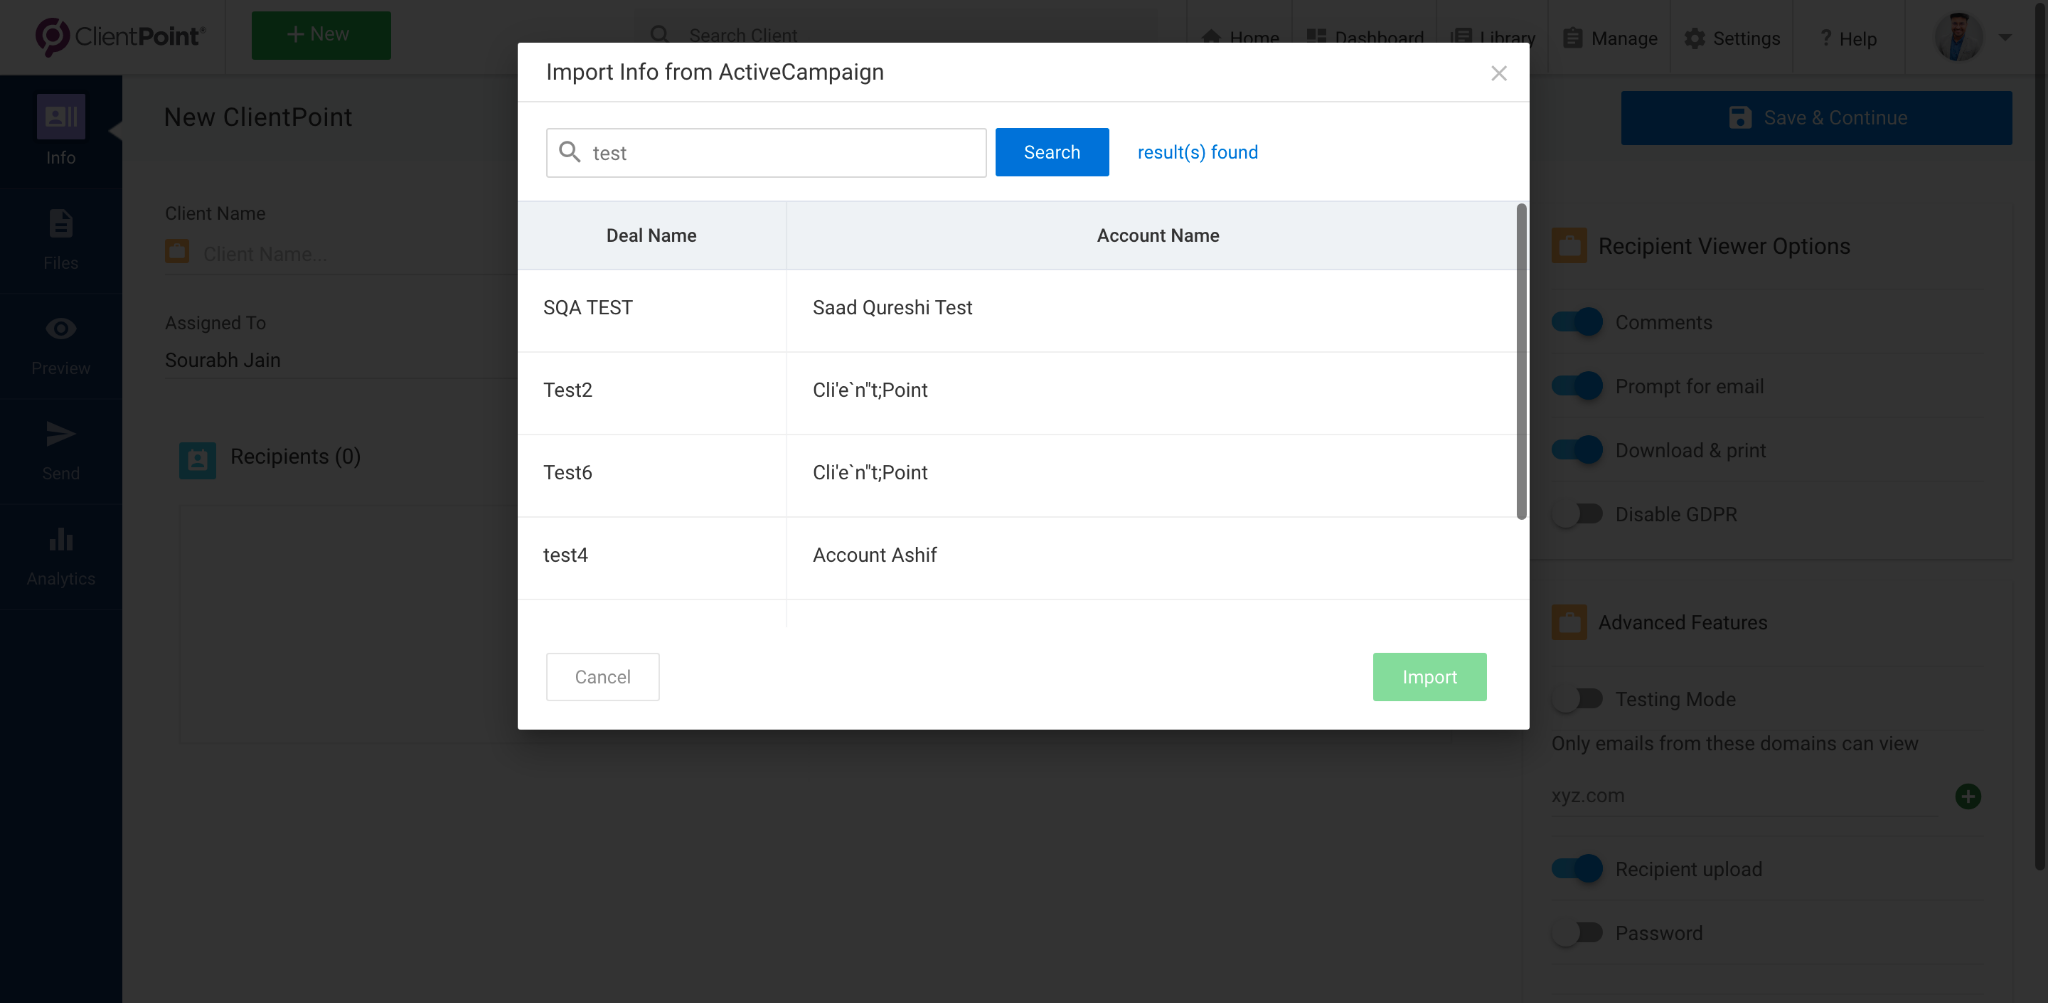
Task: Click the dialog vertical scrollbar
Action: (1521, 361)
